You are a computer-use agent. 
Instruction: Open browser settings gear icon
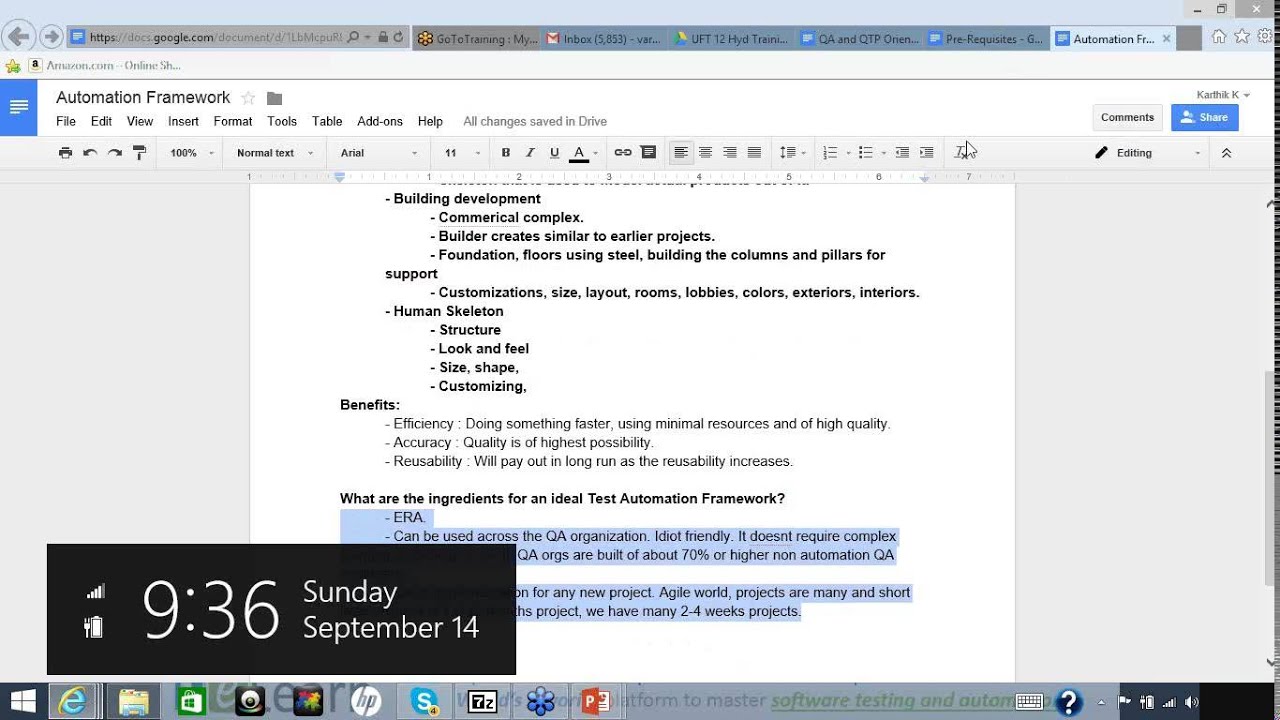click(1265, 37)
